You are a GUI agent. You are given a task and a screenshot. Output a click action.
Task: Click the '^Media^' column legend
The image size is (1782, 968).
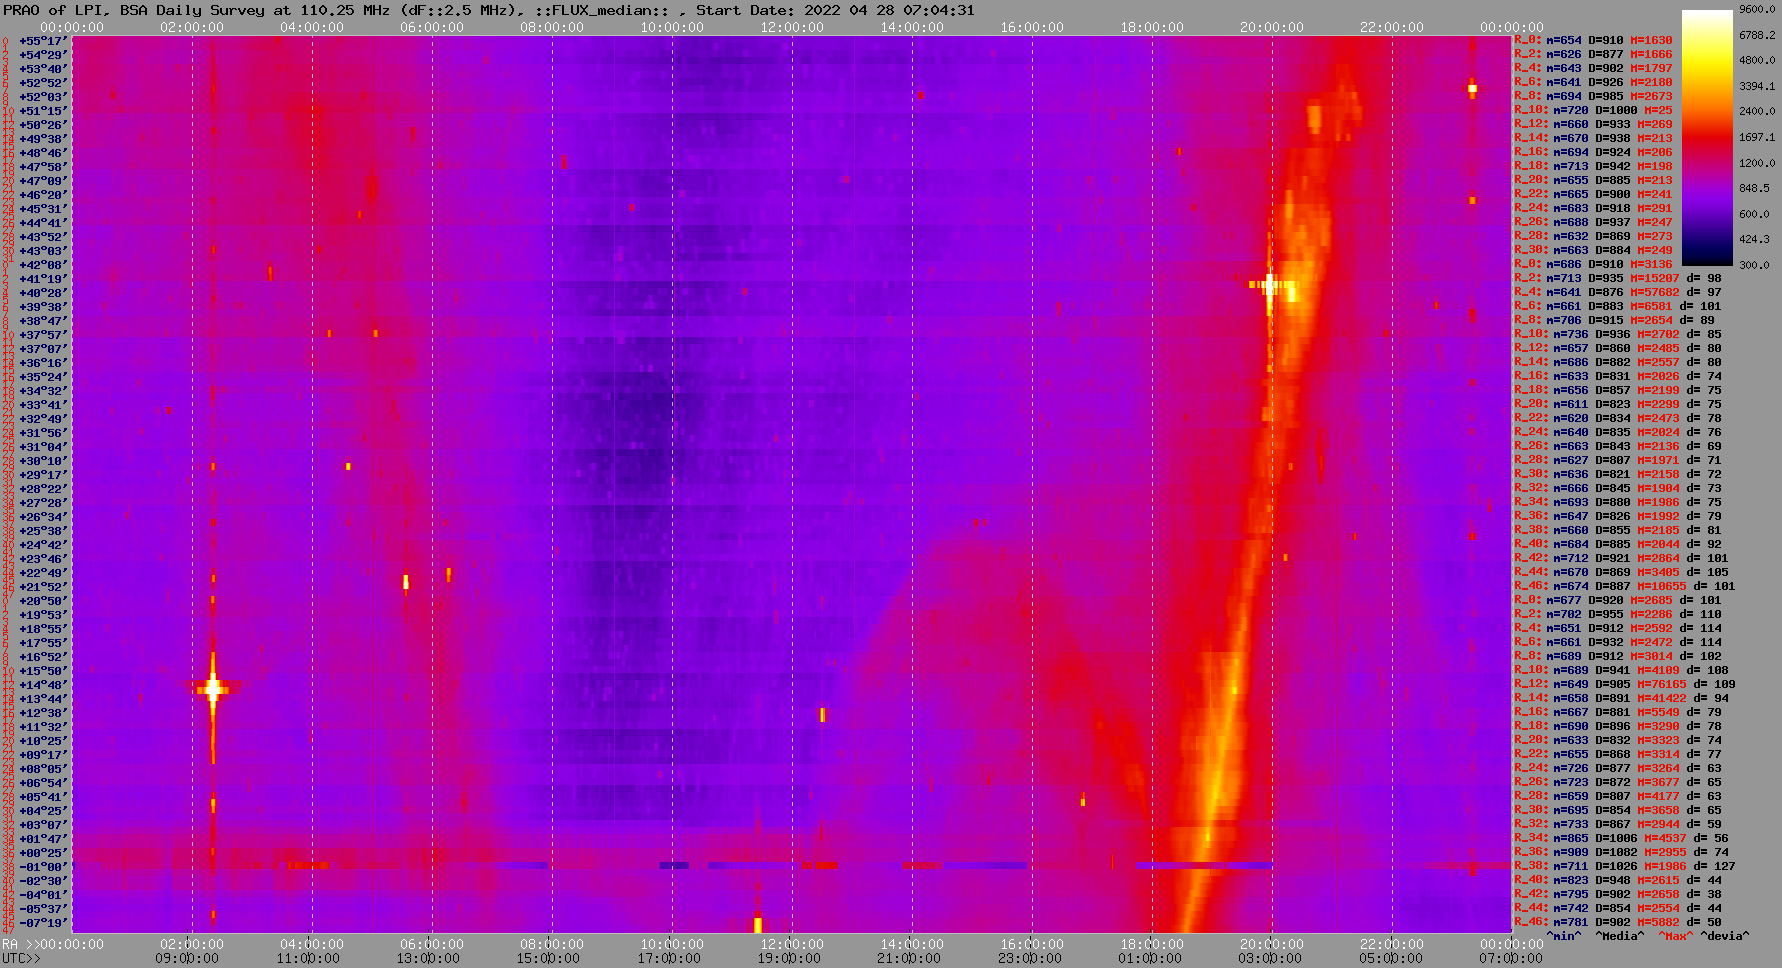(x=1620, y=937)
